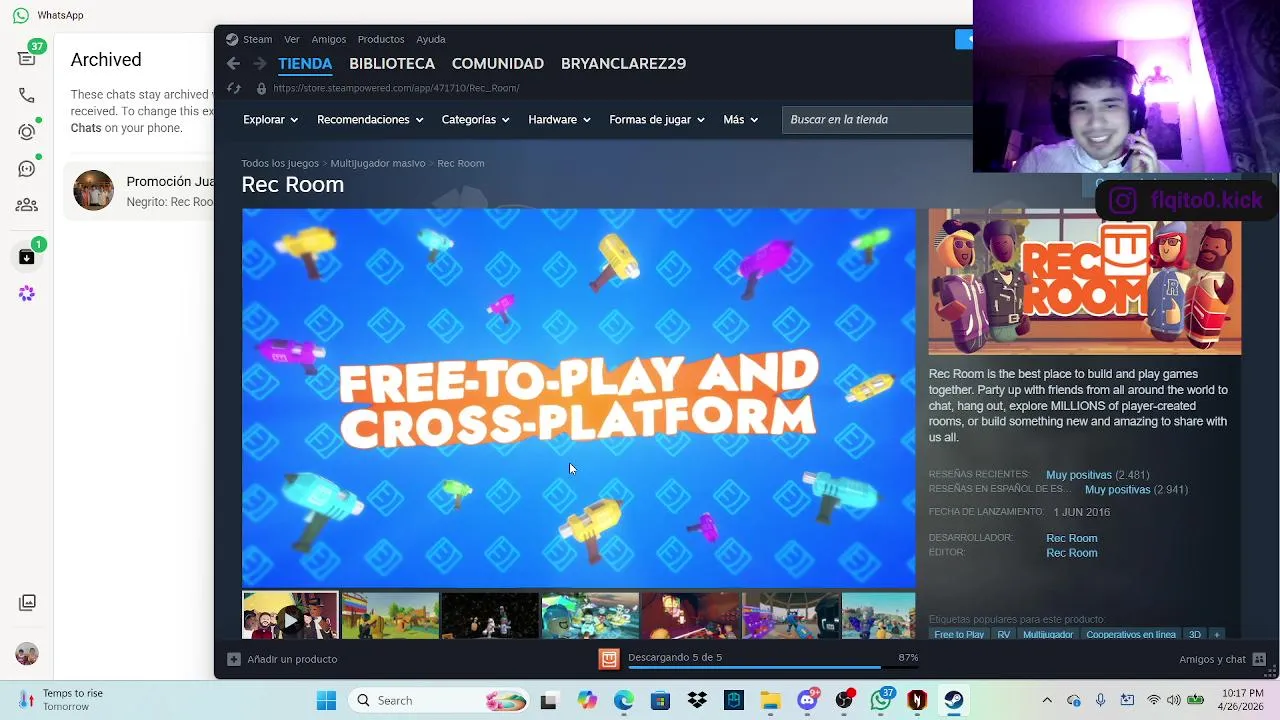Open Multijugador masivo breadcrumb link

(378, 163)
